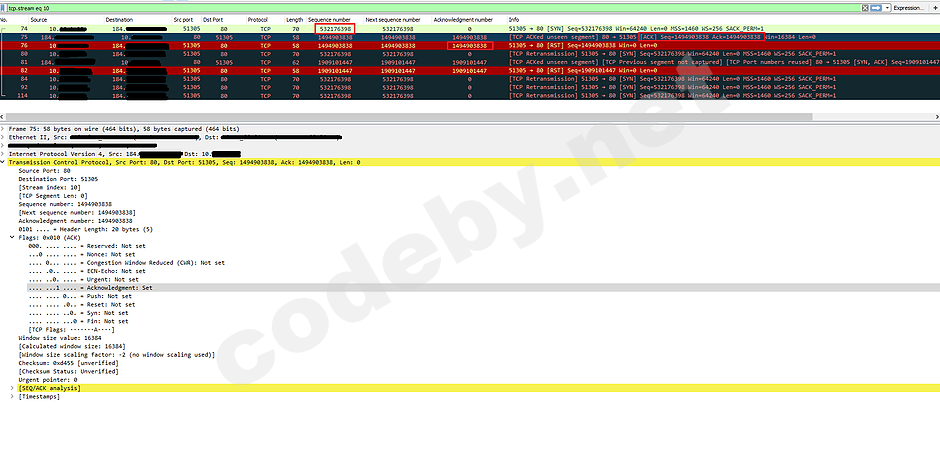Select the Sequence number: 1494903838 field
940x456 pixels.
click(x=67, y=204)
